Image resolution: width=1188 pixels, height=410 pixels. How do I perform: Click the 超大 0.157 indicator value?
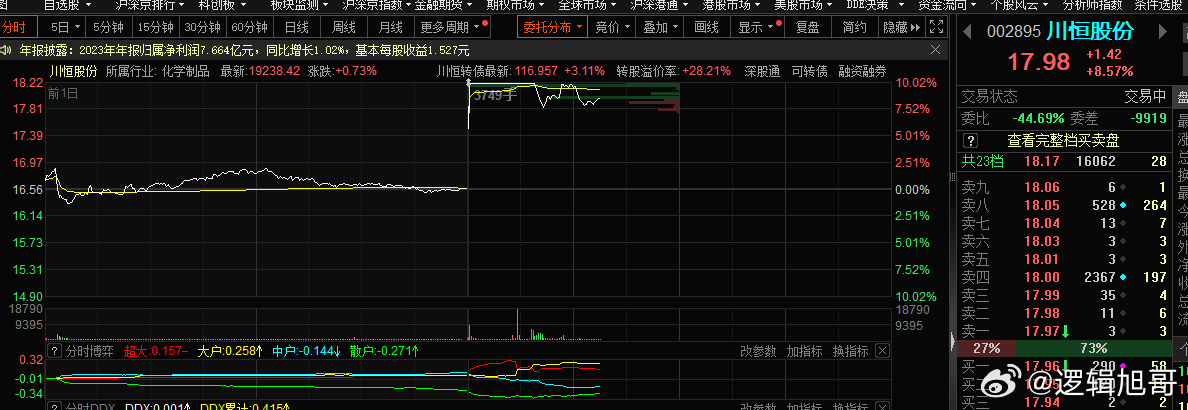coord(156,351)
